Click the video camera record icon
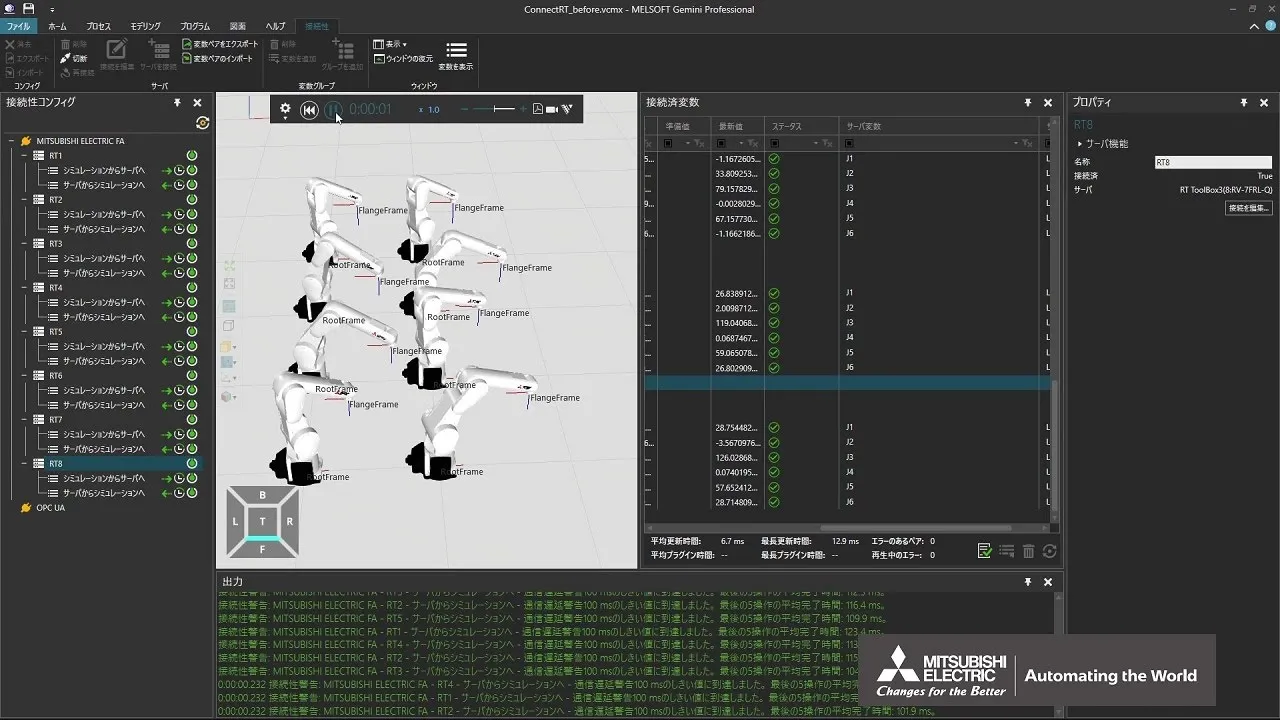Screen dimensions: 1280x720 [551, 109]
